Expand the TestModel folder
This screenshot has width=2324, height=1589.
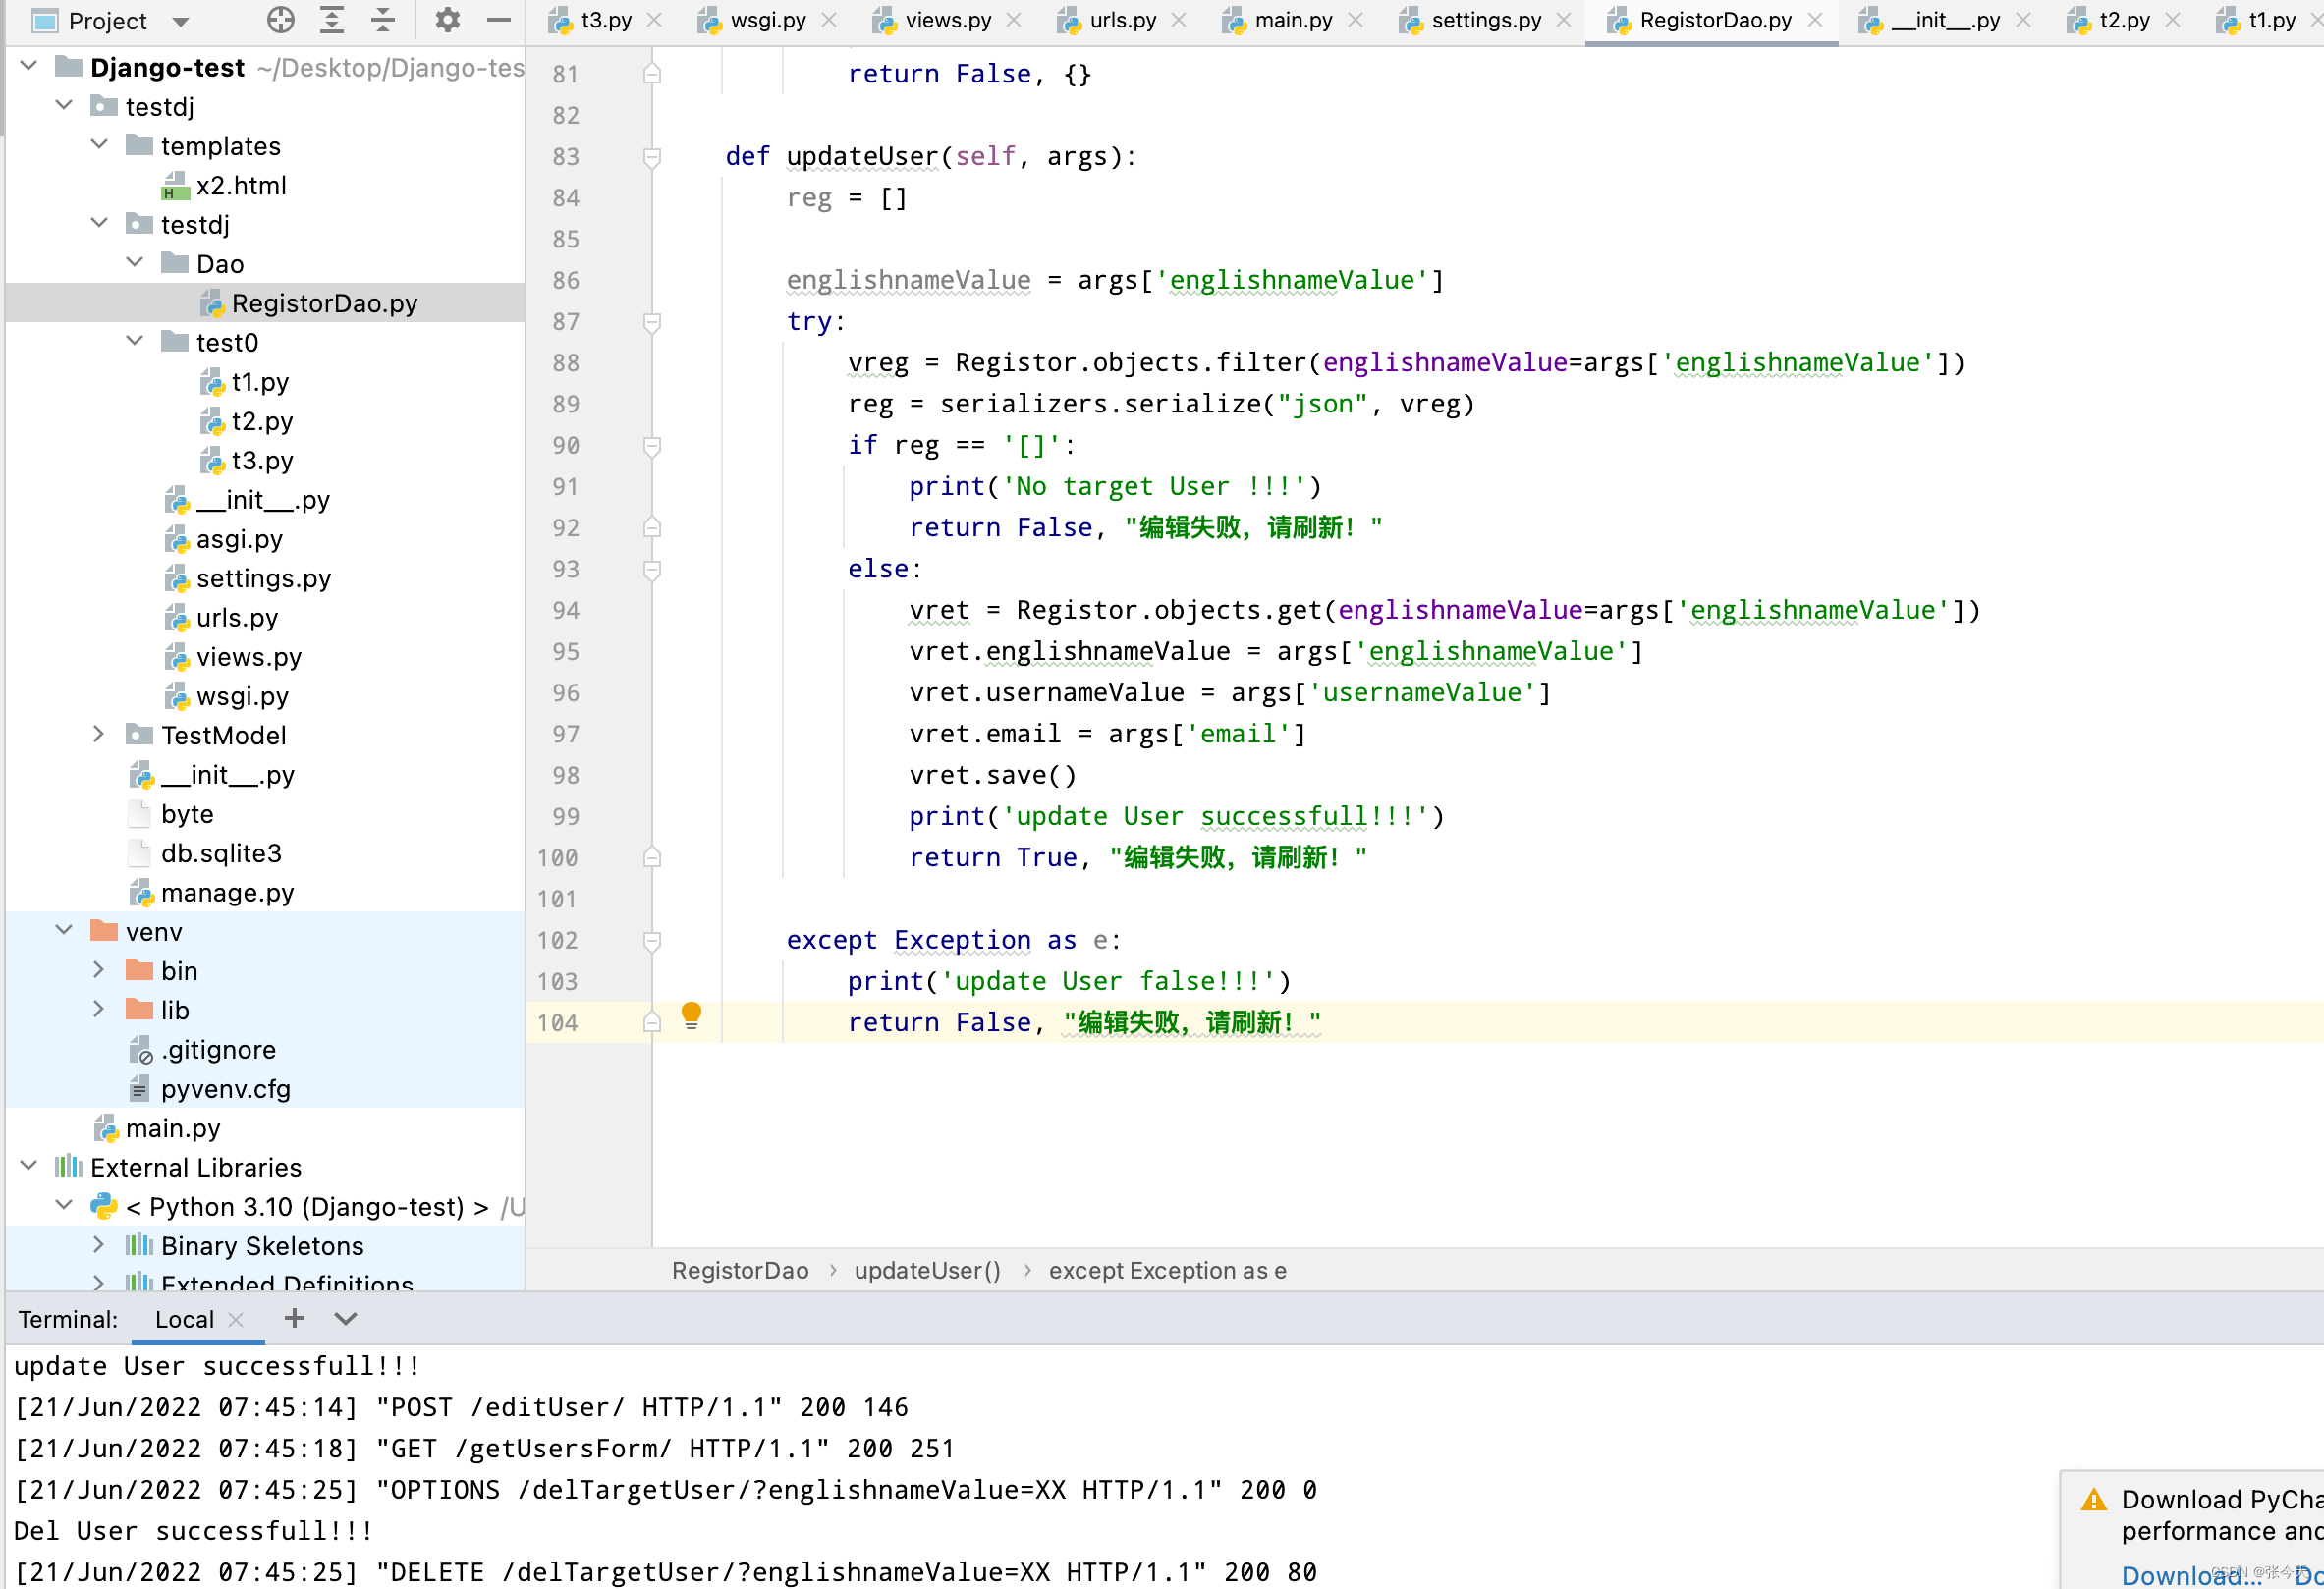click(x=98, y=735)
